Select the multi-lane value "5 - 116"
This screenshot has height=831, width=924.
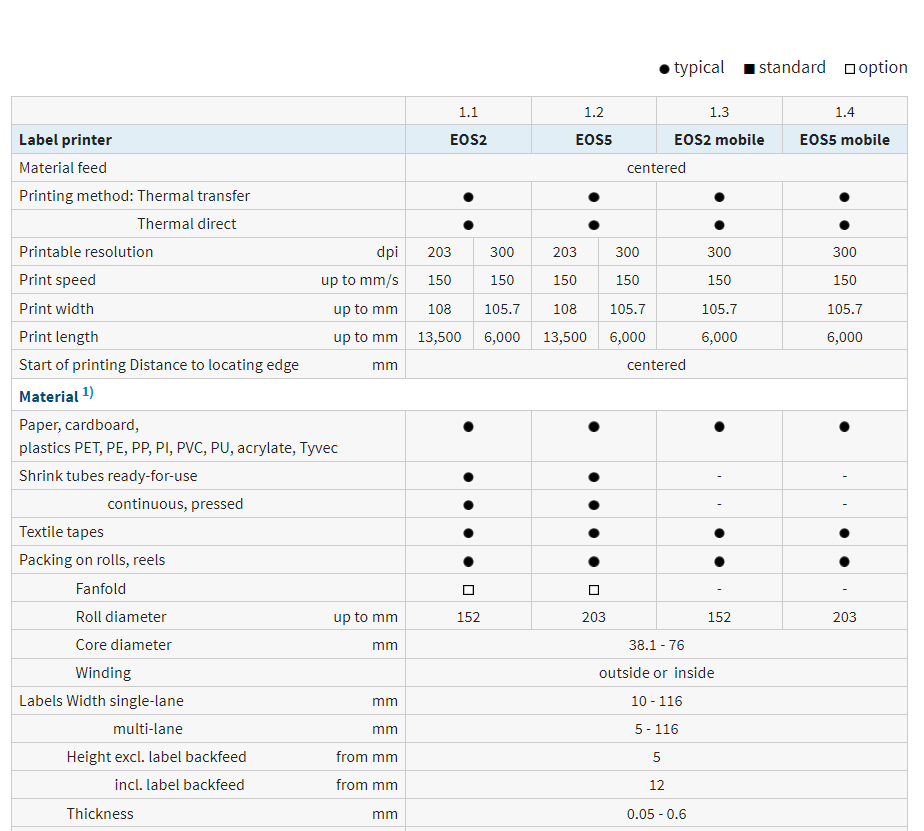(656, 729)
